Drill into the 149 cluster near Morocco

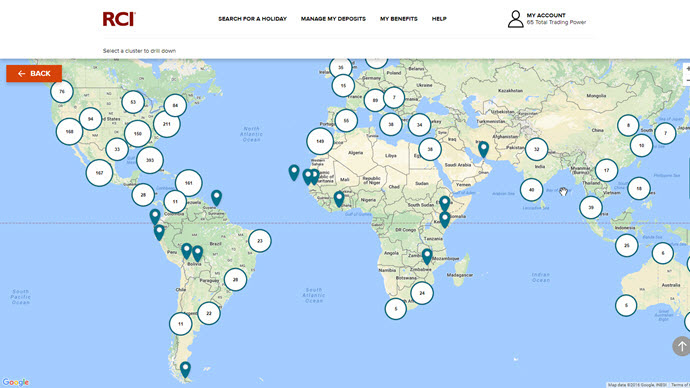(x=320, y=141)
